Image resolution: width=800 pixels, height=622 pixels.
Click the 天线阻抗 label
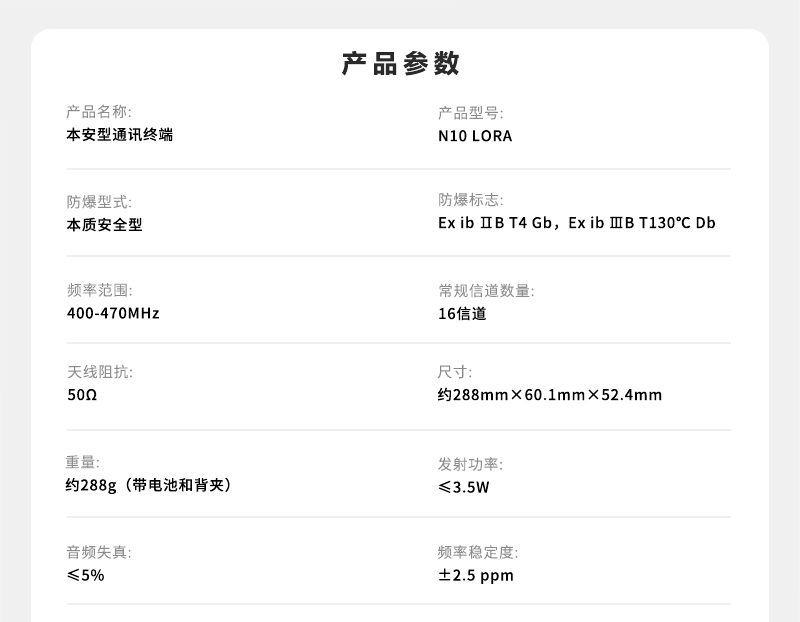(98, 372)
